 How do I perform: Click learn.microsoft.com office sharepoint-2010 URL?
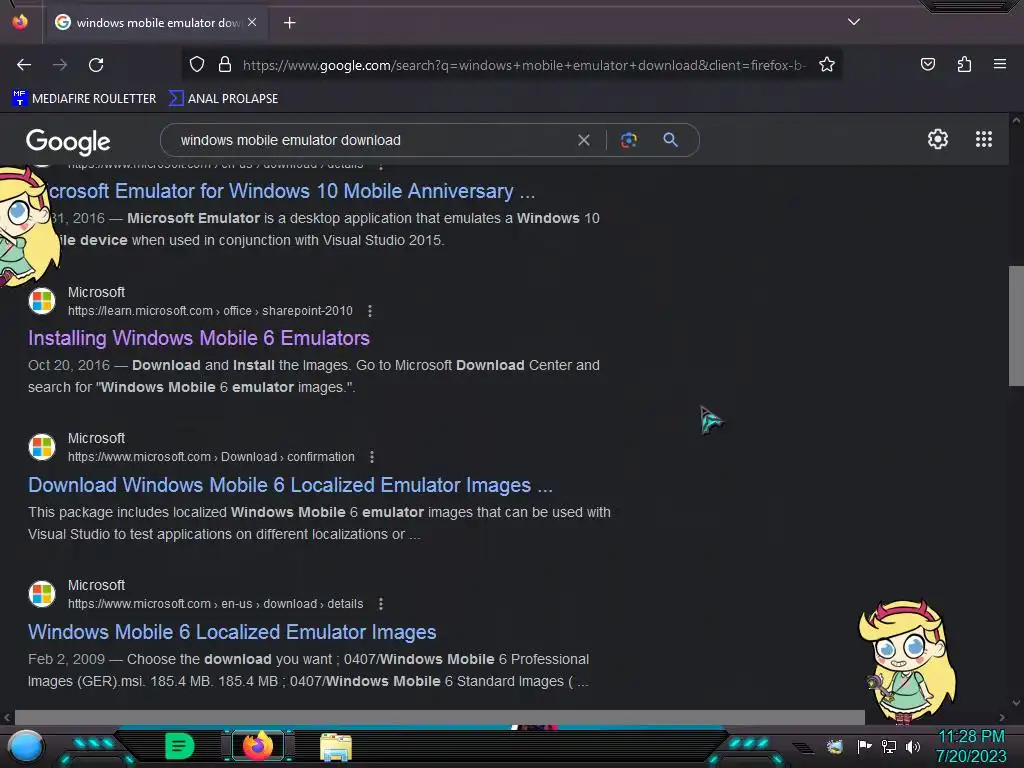tap(210, 311)
